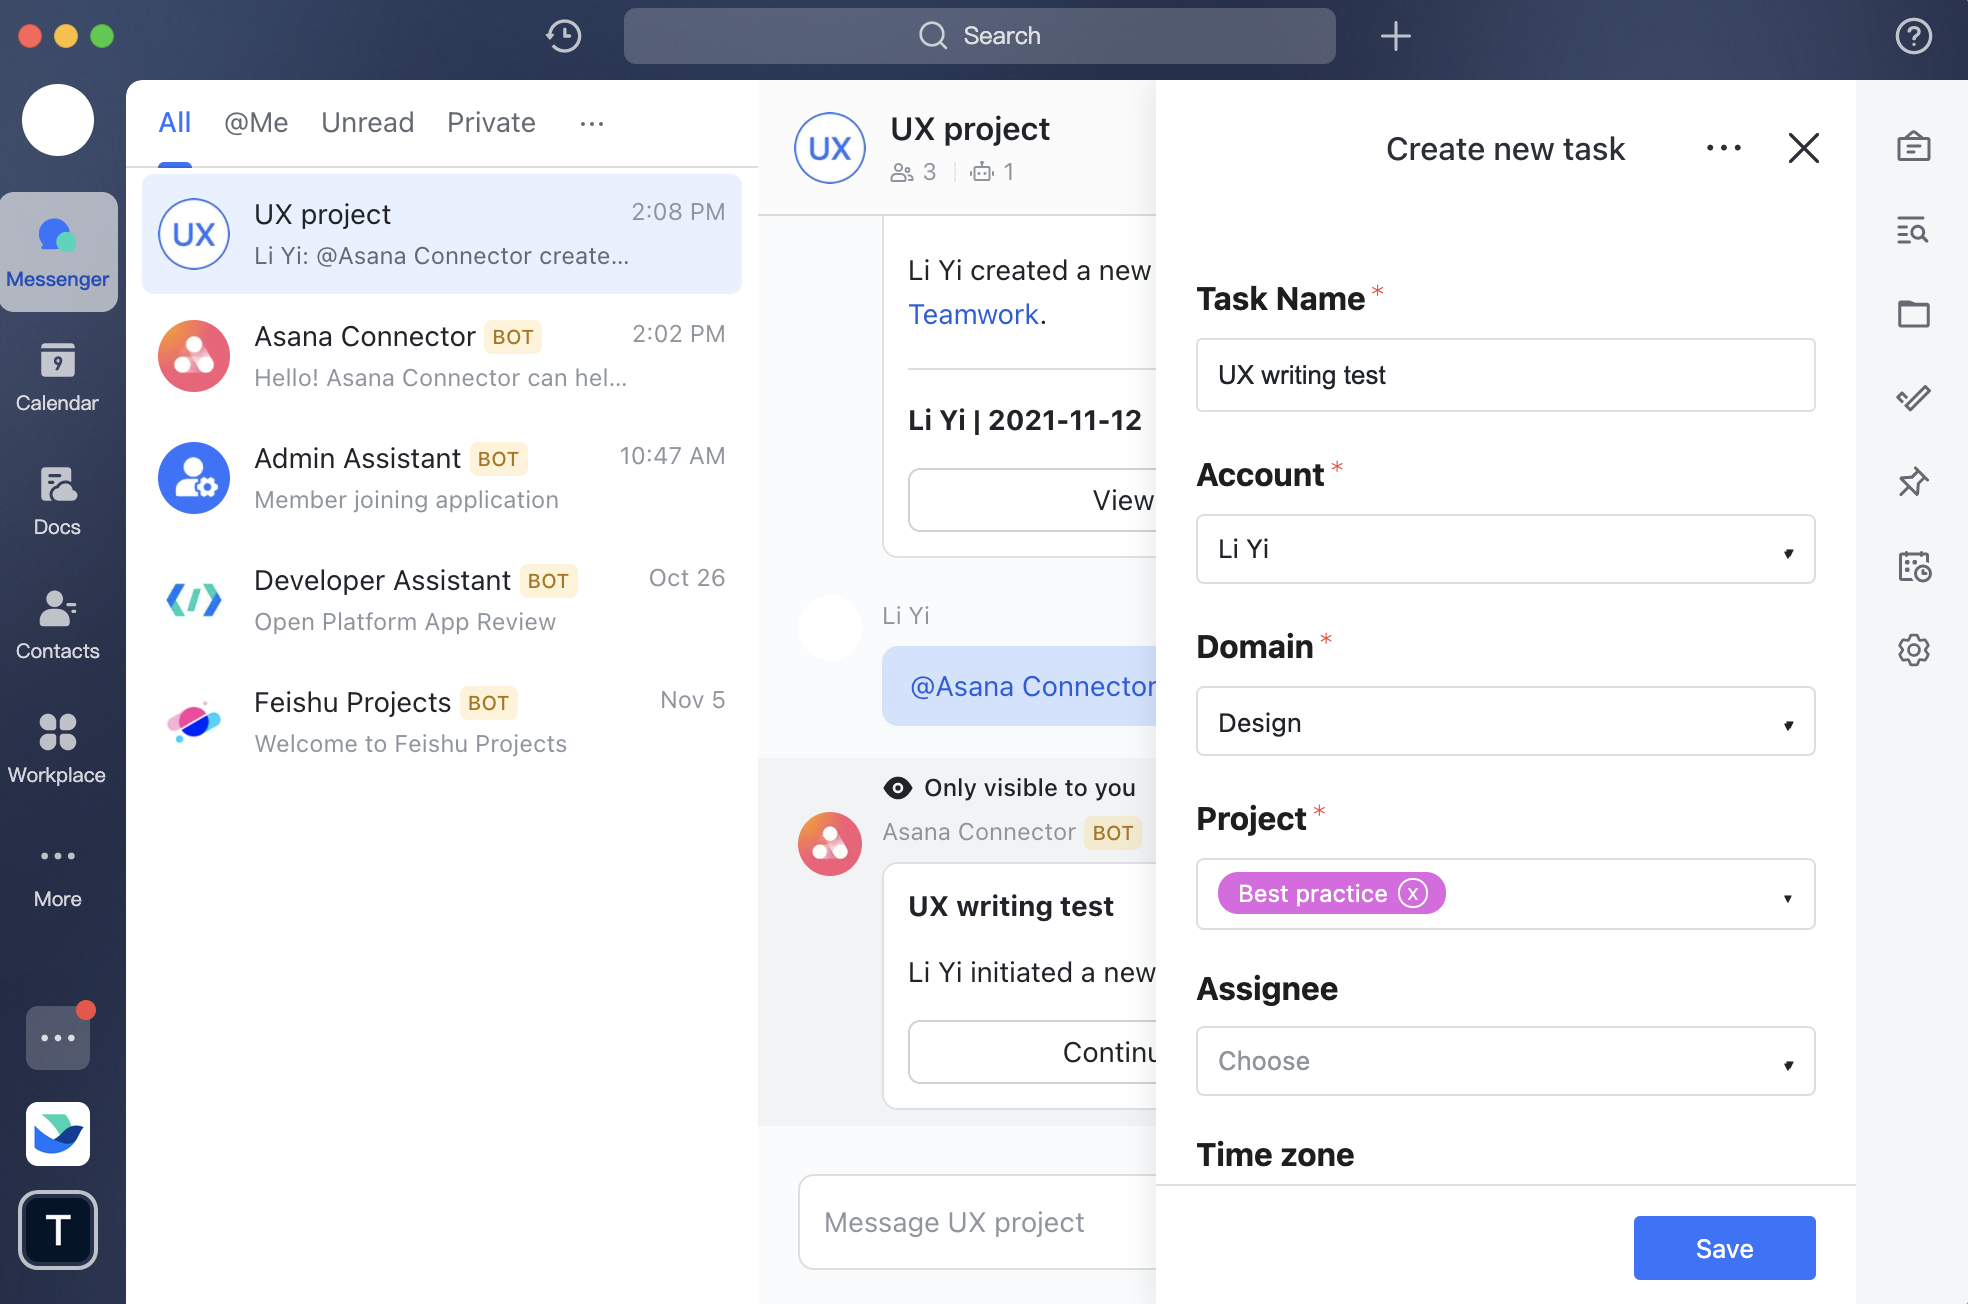The height and width of the screenshot is (1304, 1968).
Task: Open the shared files icon in chat sidebar
Action: 1914,314
